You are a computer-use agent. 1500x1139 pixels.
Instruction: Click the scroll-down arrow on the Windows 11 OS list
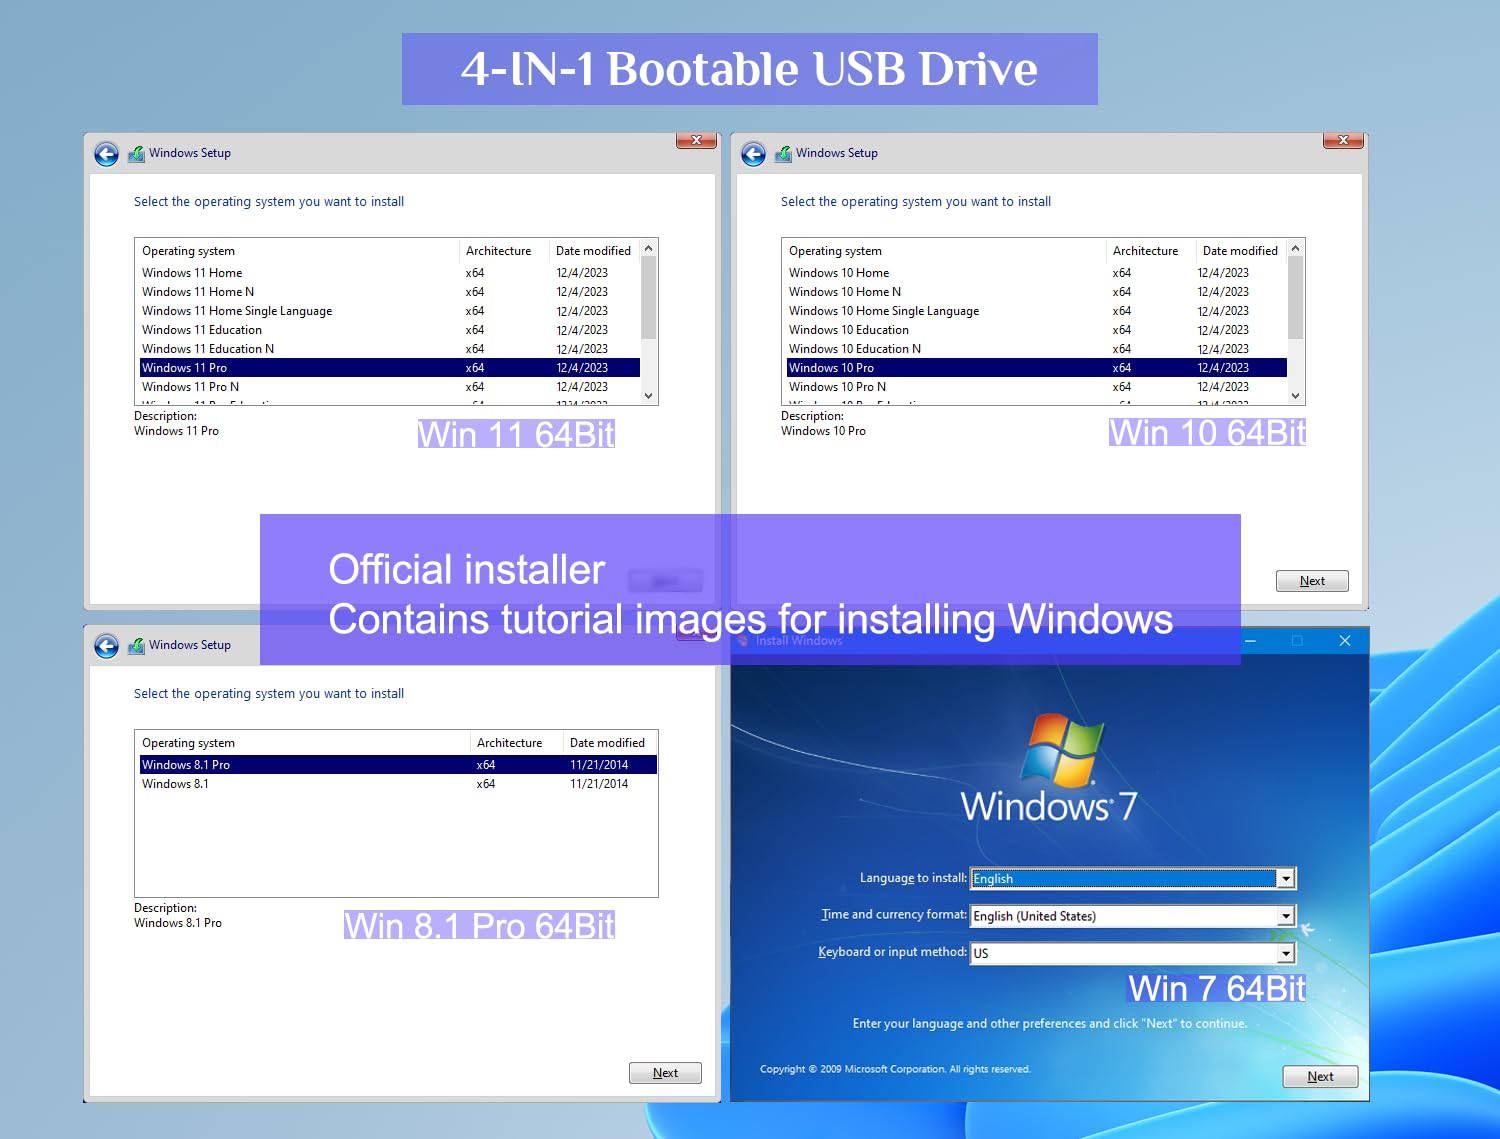click(648, 395)
